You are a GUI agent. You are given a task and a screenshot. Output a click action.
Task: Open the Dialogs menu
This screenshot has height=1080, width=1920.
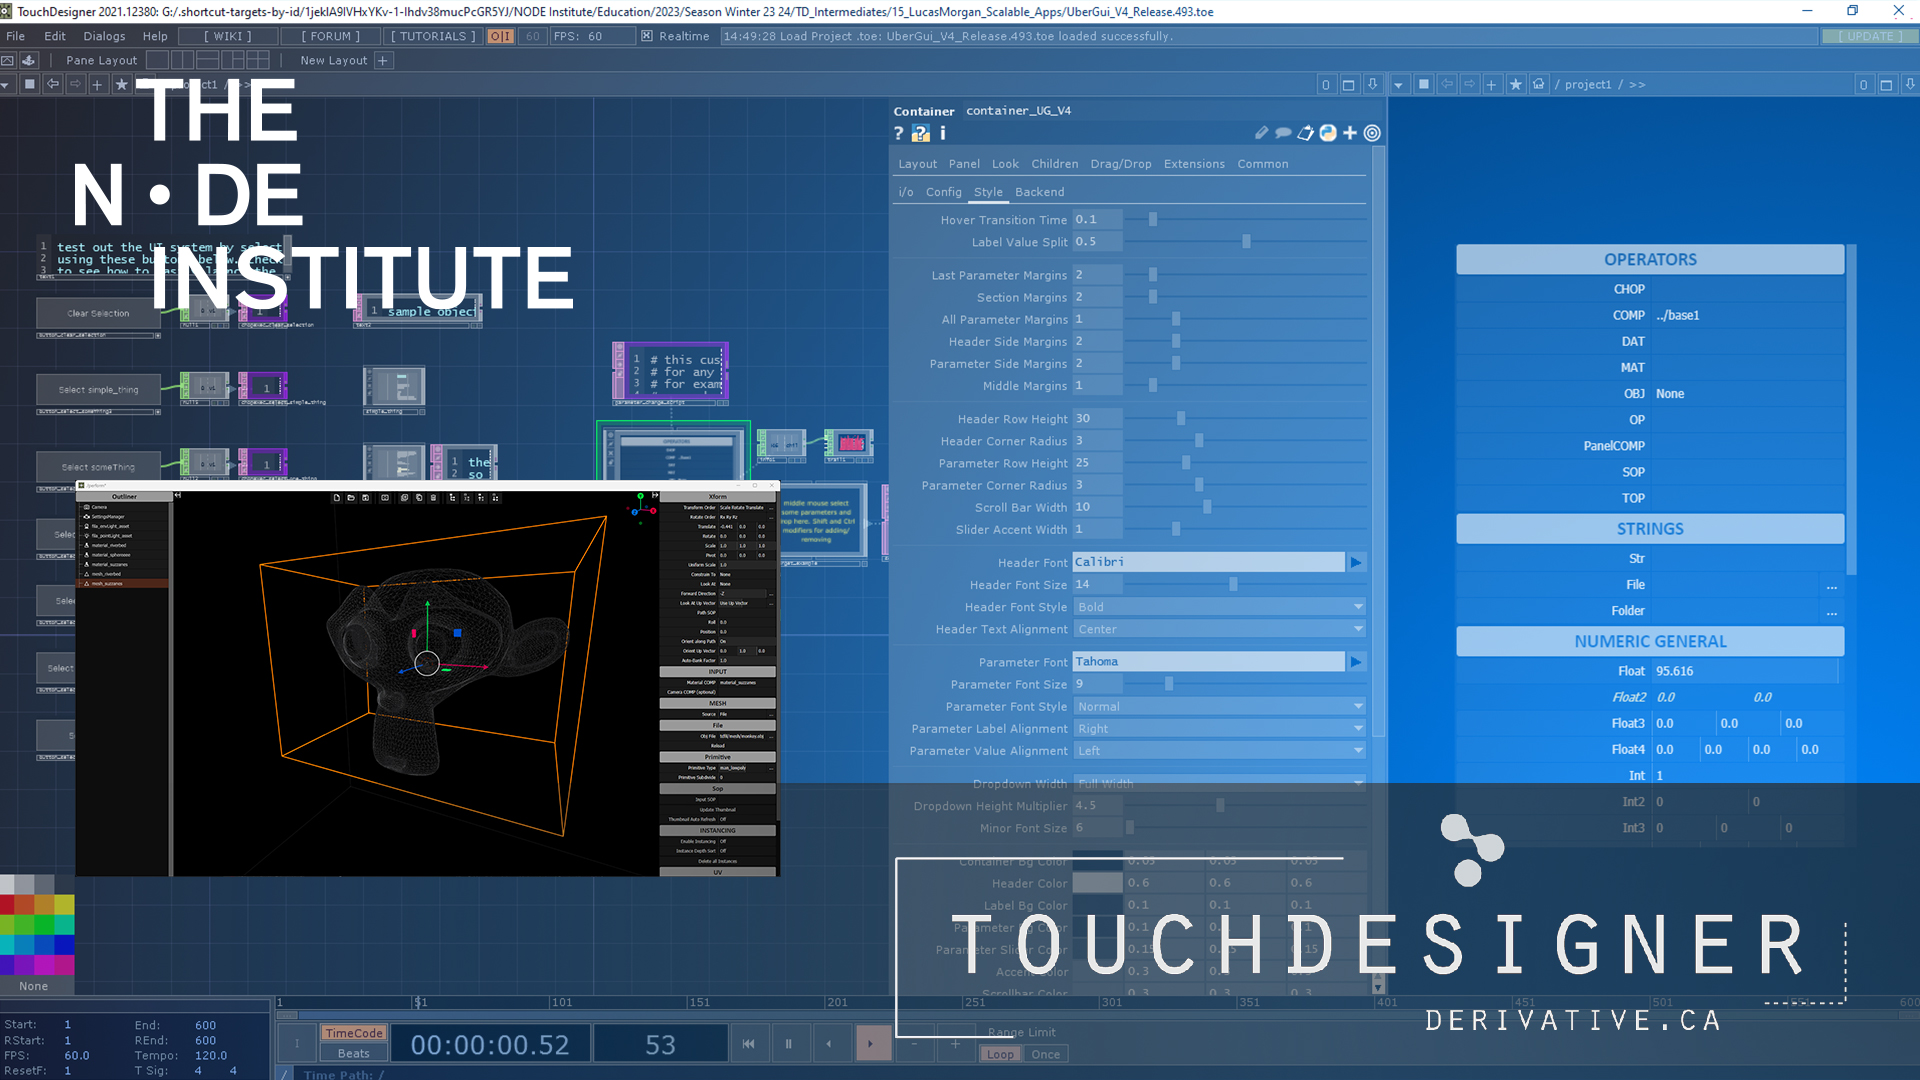point(104,36)
